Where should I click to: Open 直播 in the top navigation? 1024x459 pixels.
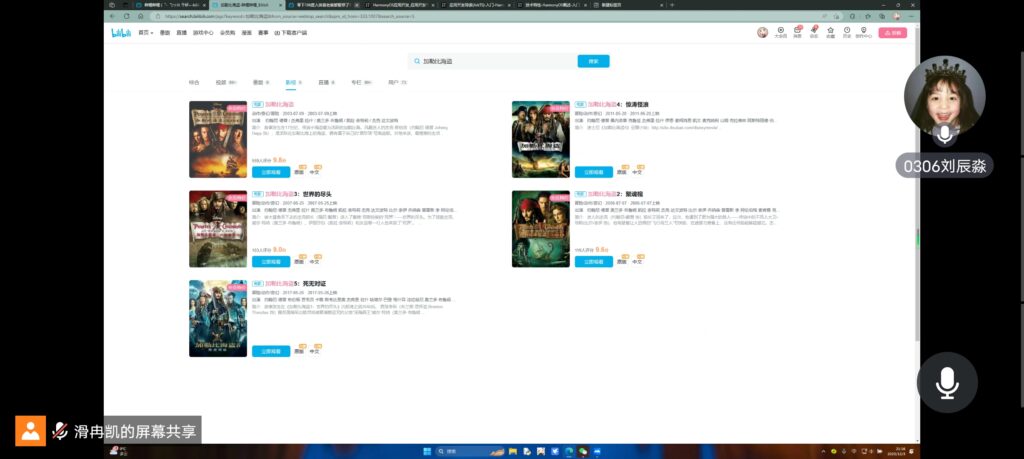(182, 33)
